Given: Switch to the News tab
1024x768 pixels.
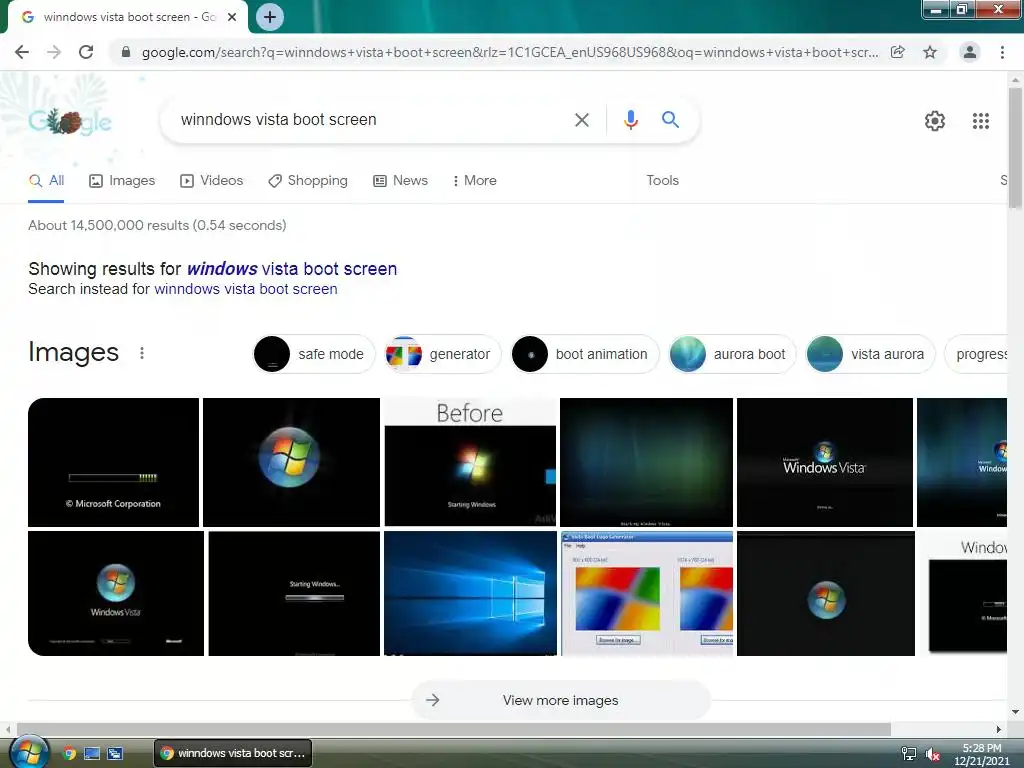Looking at the screenshot, I should pos(400,181).
